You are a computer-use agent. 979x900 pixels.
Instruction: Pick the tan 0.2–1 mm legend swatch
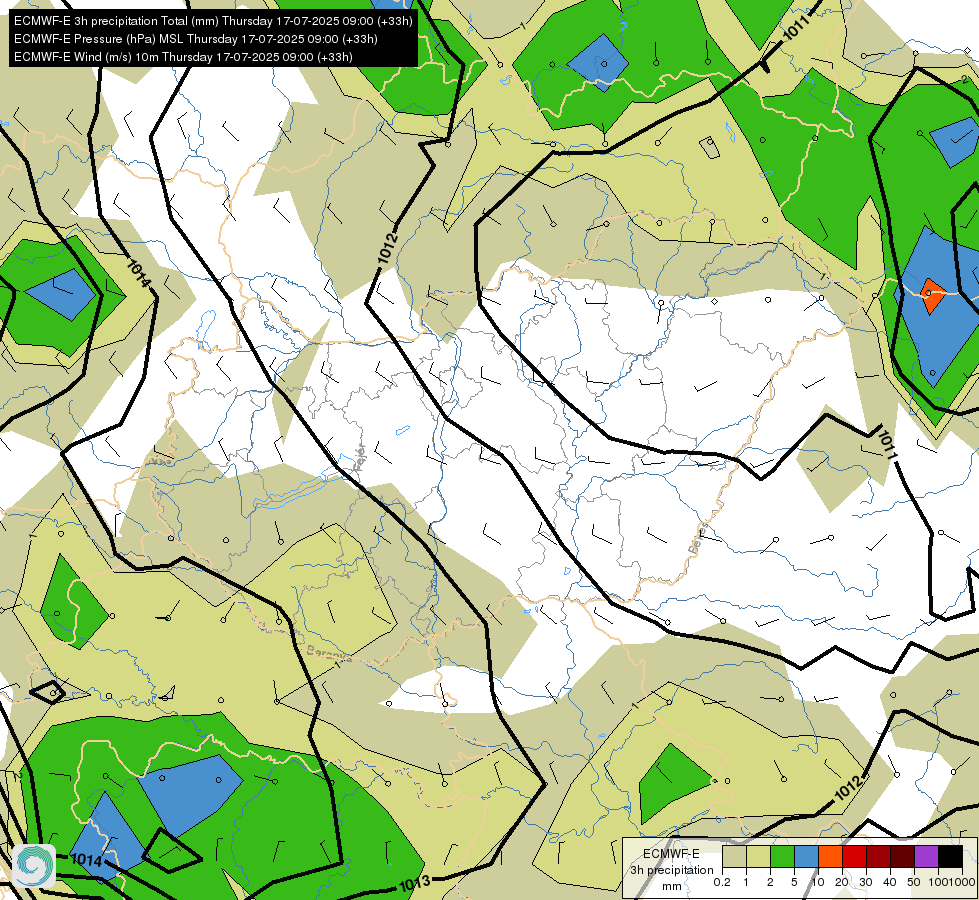pyautogui.click(x=734, y=856)
